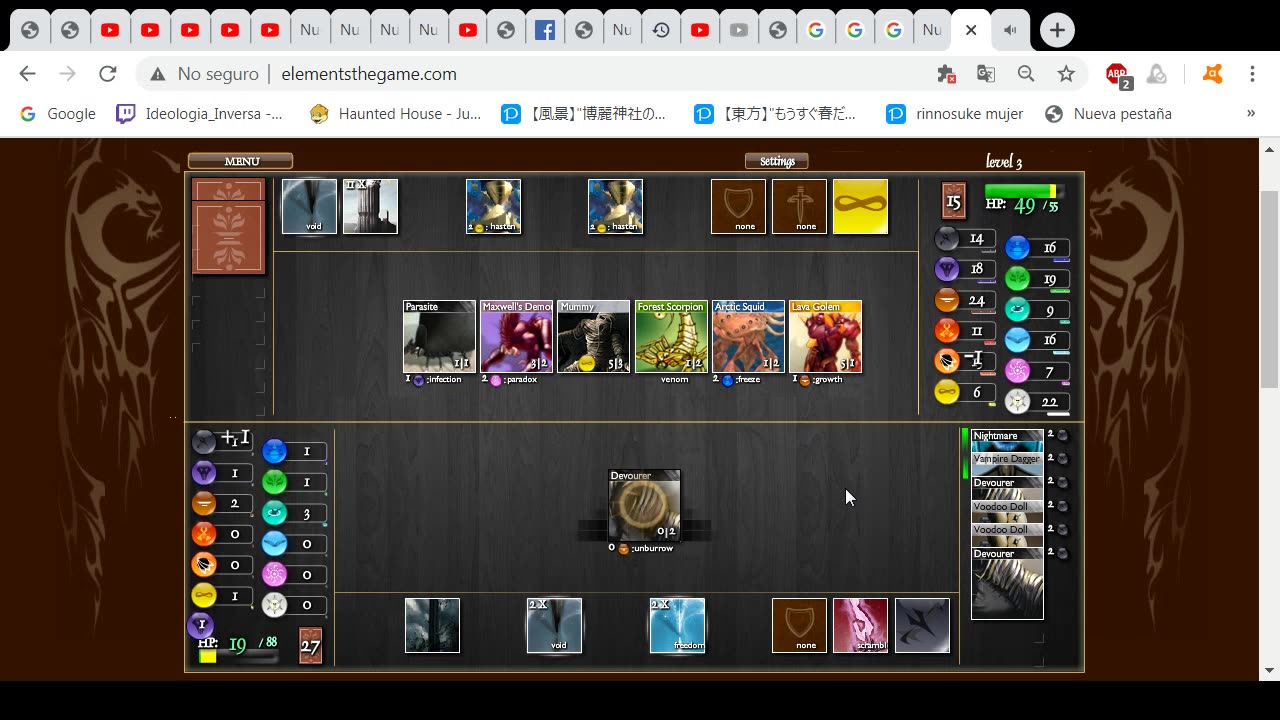Viewport: 1280px width, 720px height.
Task: Click your deck counter showing 27
Action: coord(311,646)
